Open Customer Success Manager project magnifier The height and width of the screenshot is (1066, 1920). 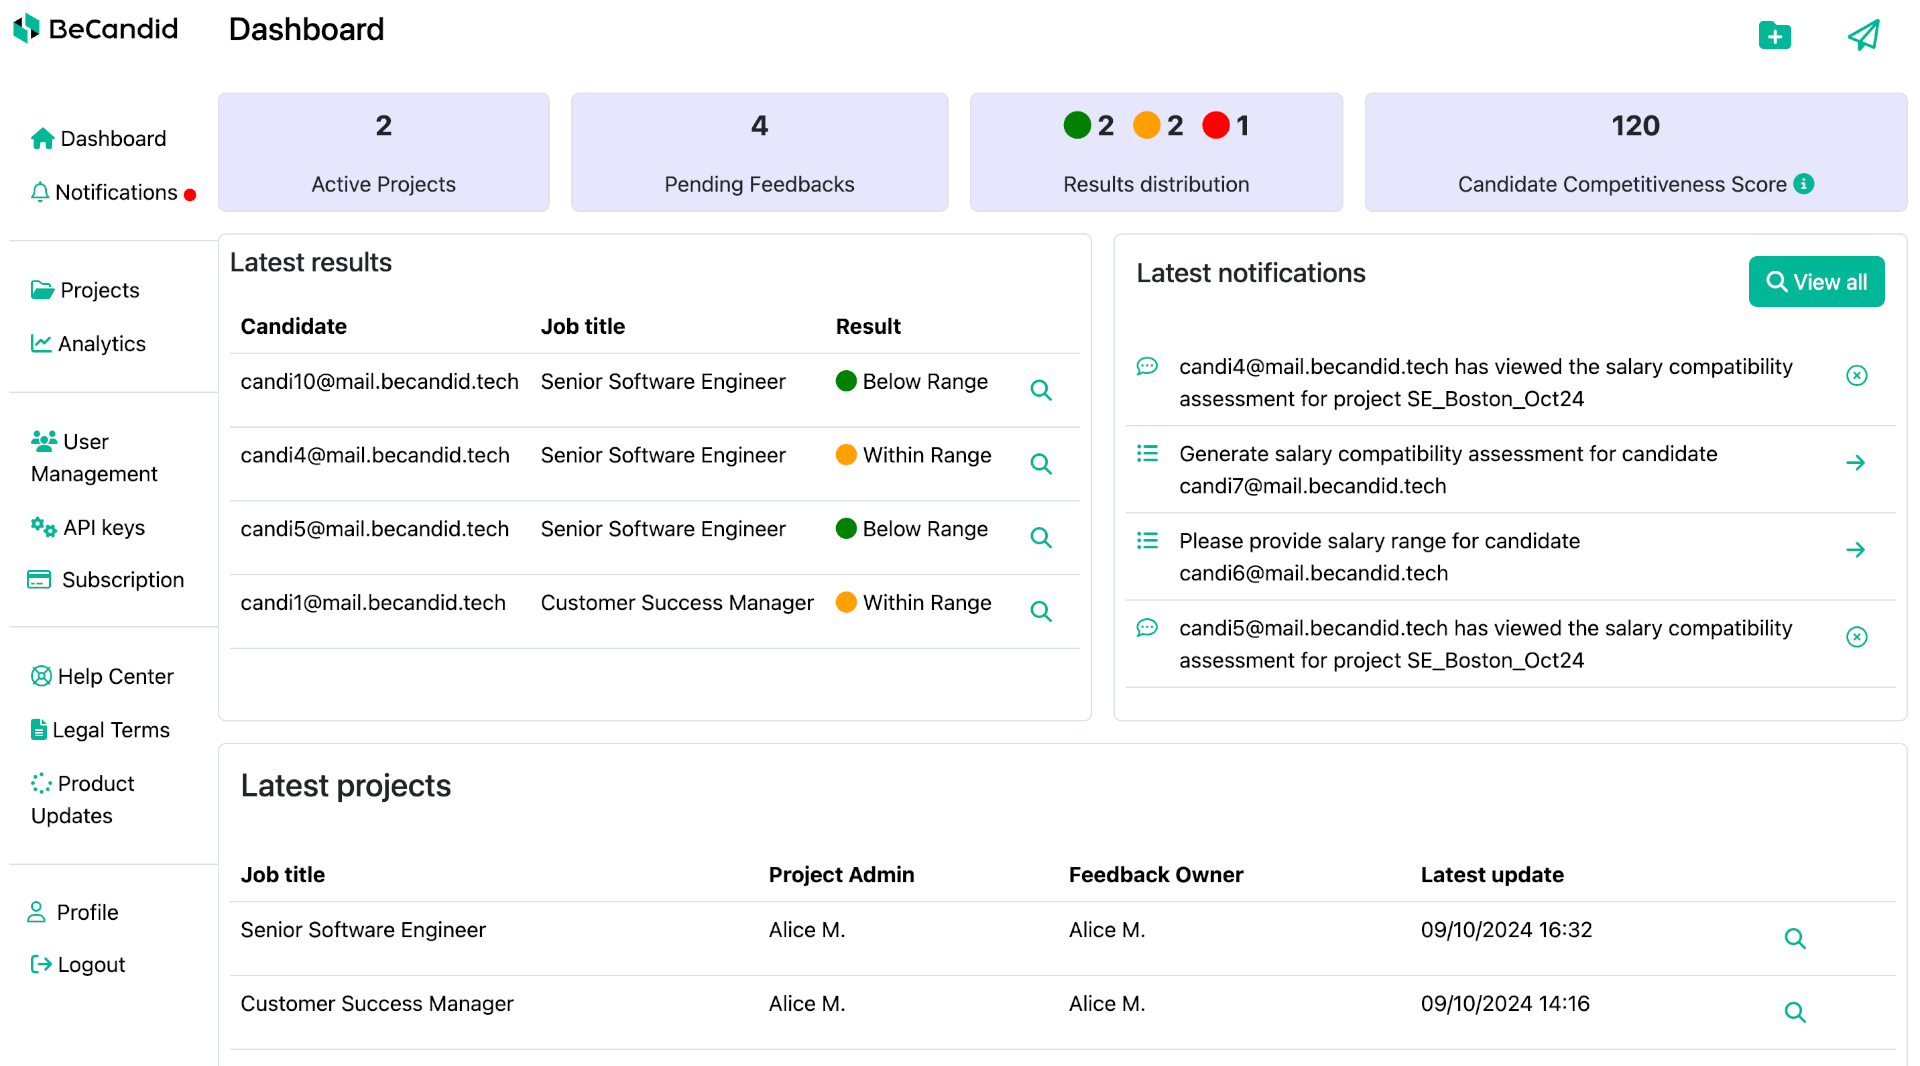pyautogui.click(x=1795, y=1012)
